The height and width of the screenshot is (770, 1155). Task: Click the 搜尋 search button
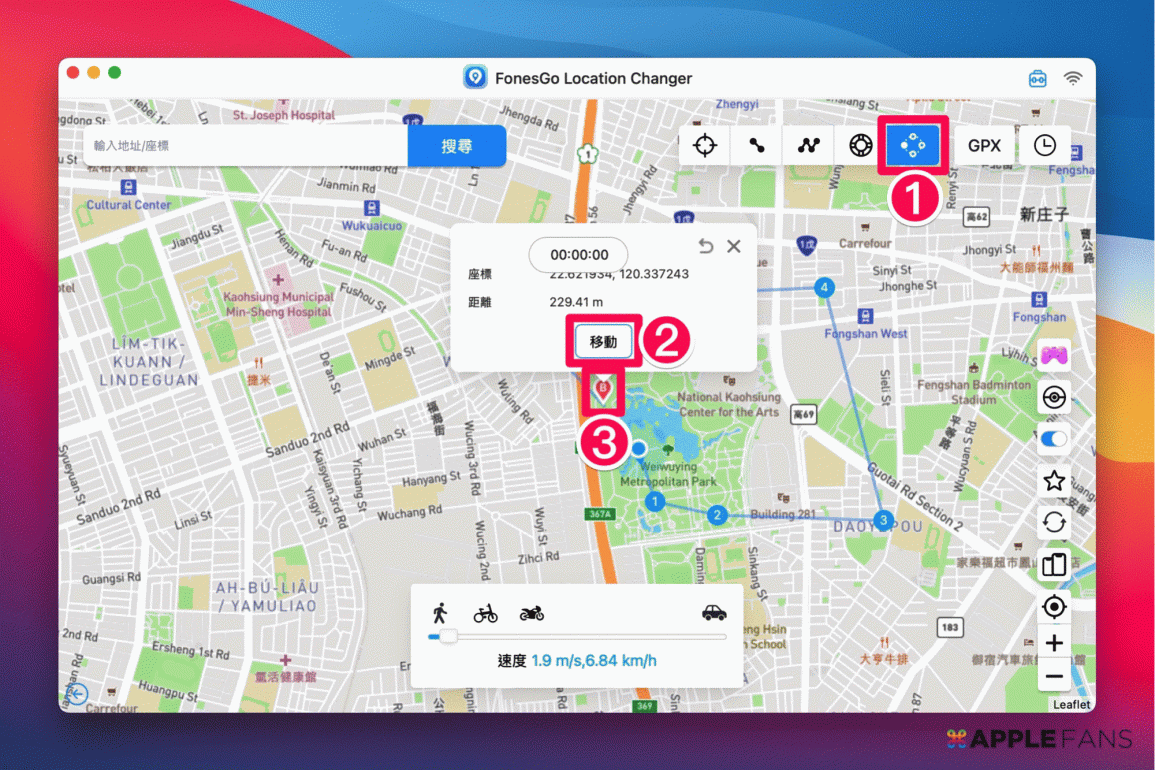point(456,146)
